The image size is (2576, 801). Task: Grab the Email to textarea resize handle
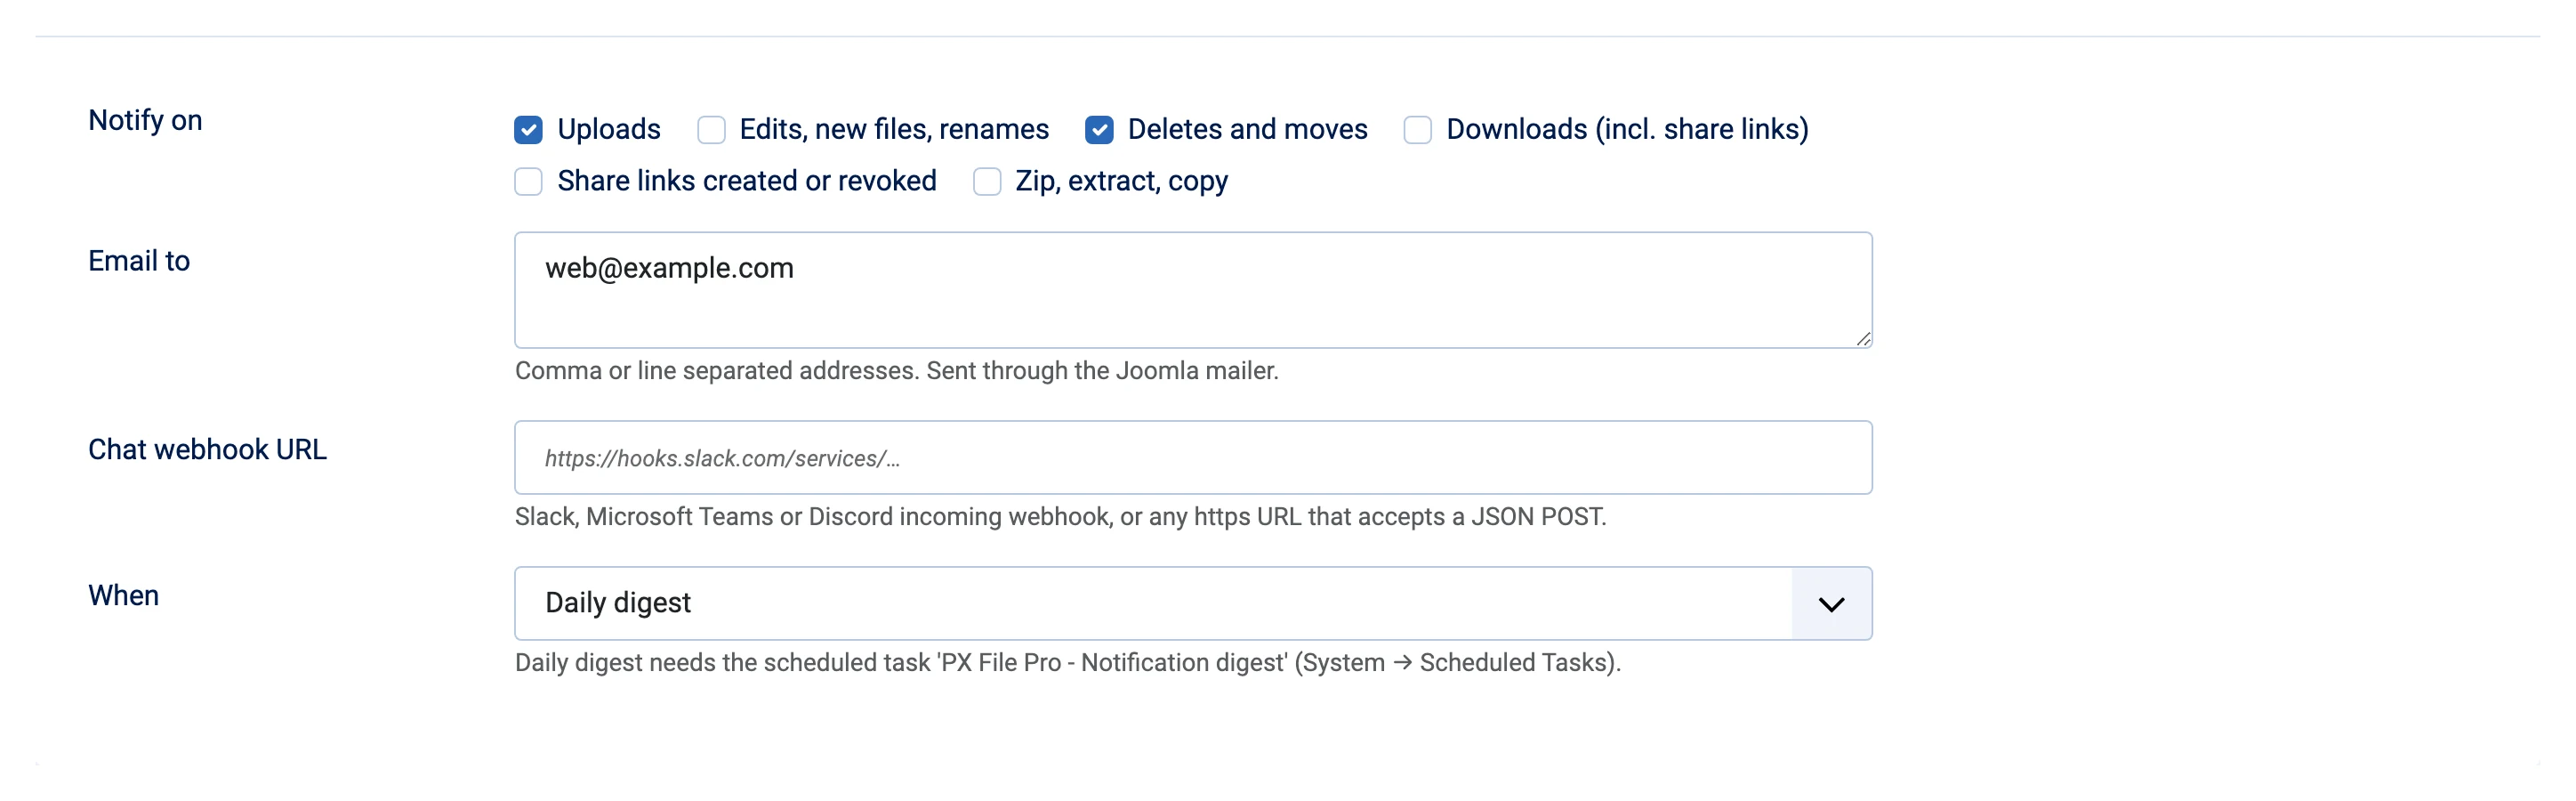[1863, 339]
